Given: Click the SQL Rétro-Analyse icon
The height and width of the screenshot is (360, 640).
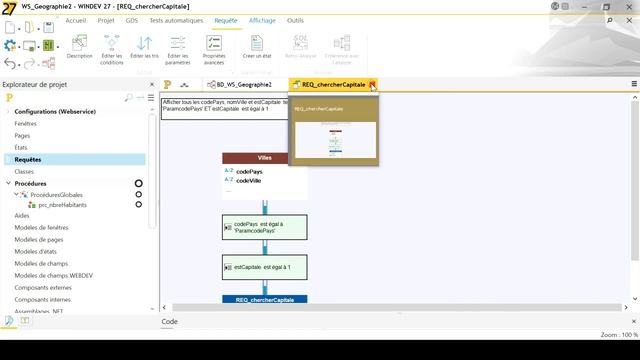Looking at the screenshot, I should 300,47.
